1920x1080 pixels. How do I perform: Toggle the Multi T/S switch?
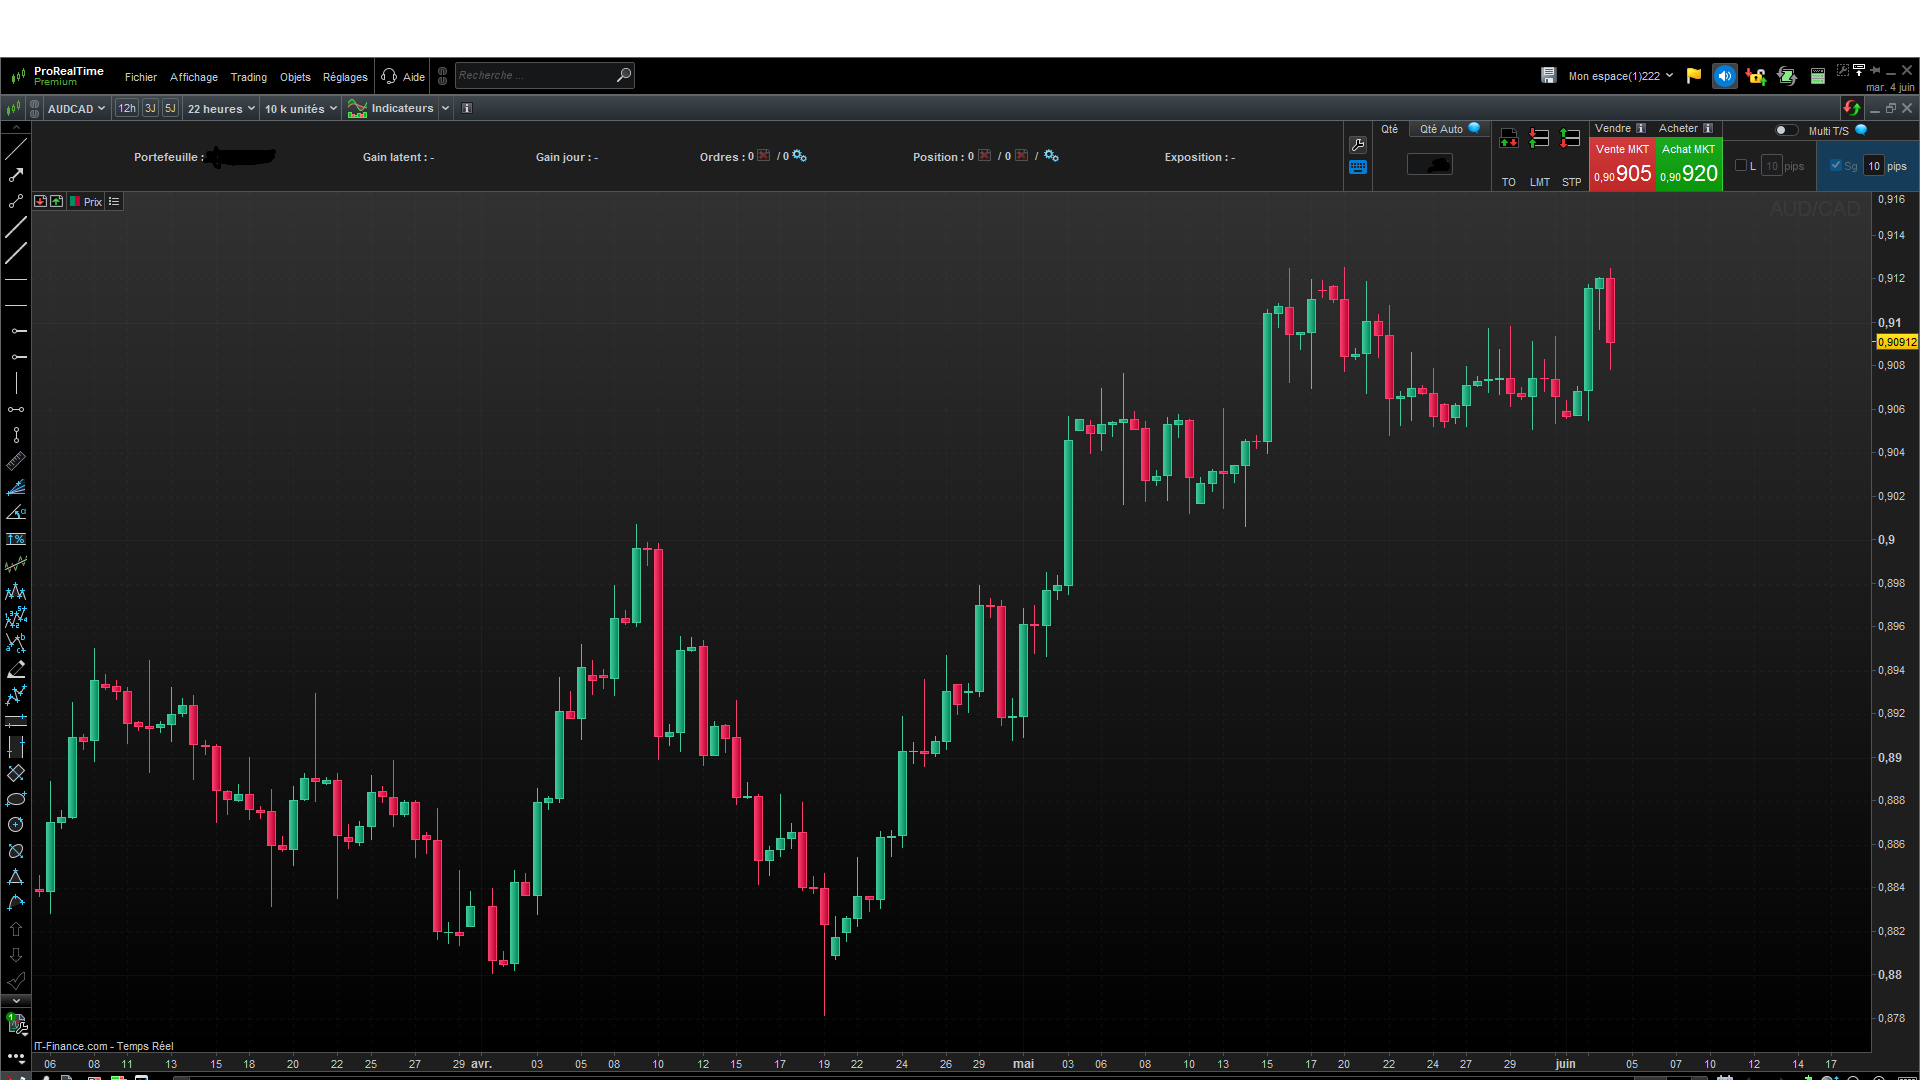coord(1785,130)
